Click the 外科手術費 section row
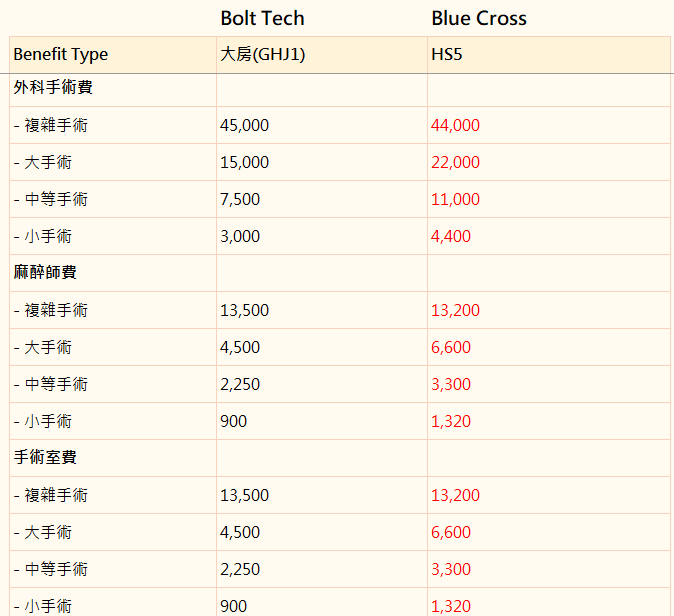 tap(340, 88)
